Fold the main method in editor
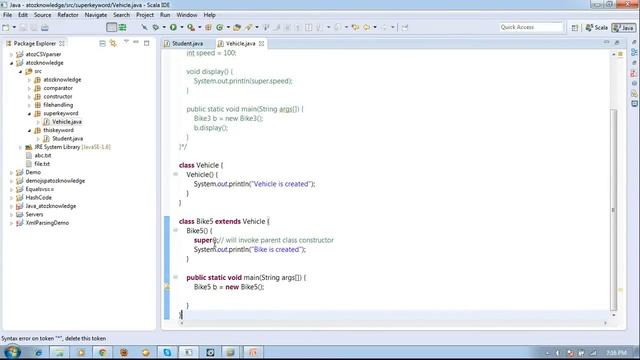The width and height of the screenshot is (640, 360). tap(176, 277)
